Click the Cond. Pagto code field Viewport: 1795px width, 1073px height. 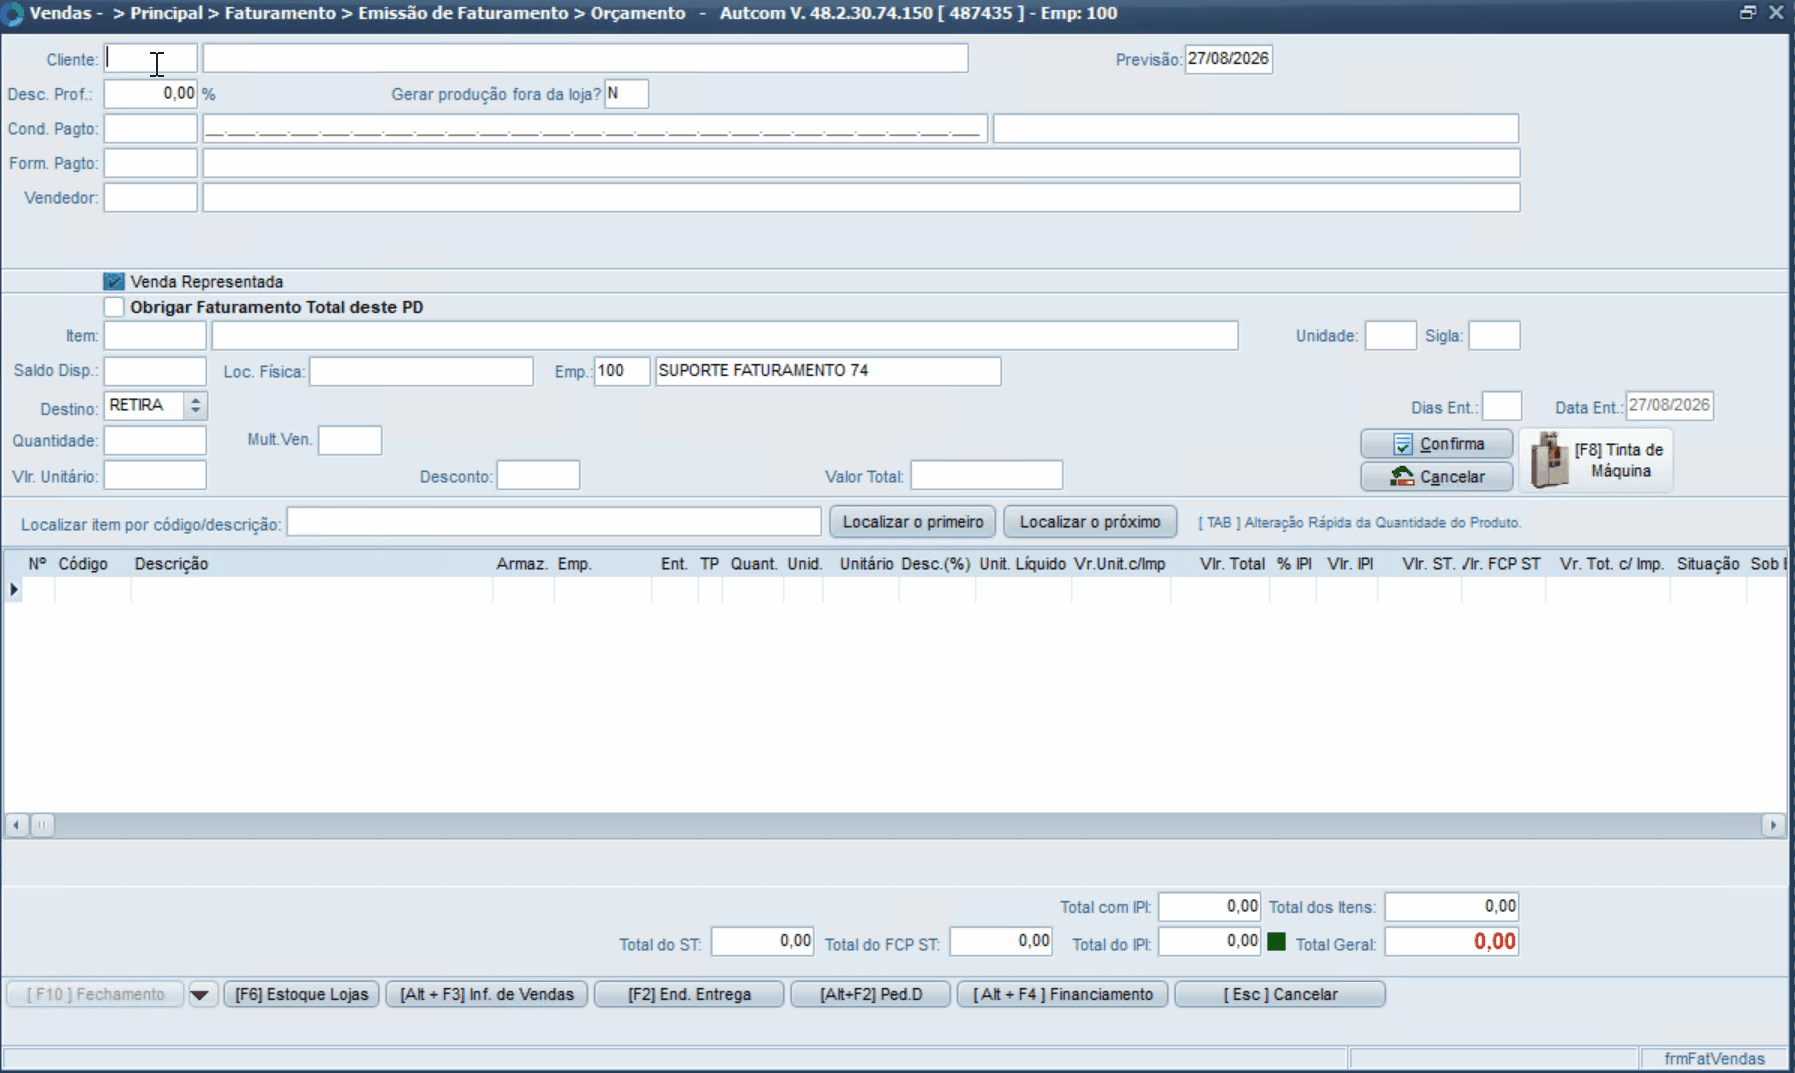(151, 129)
